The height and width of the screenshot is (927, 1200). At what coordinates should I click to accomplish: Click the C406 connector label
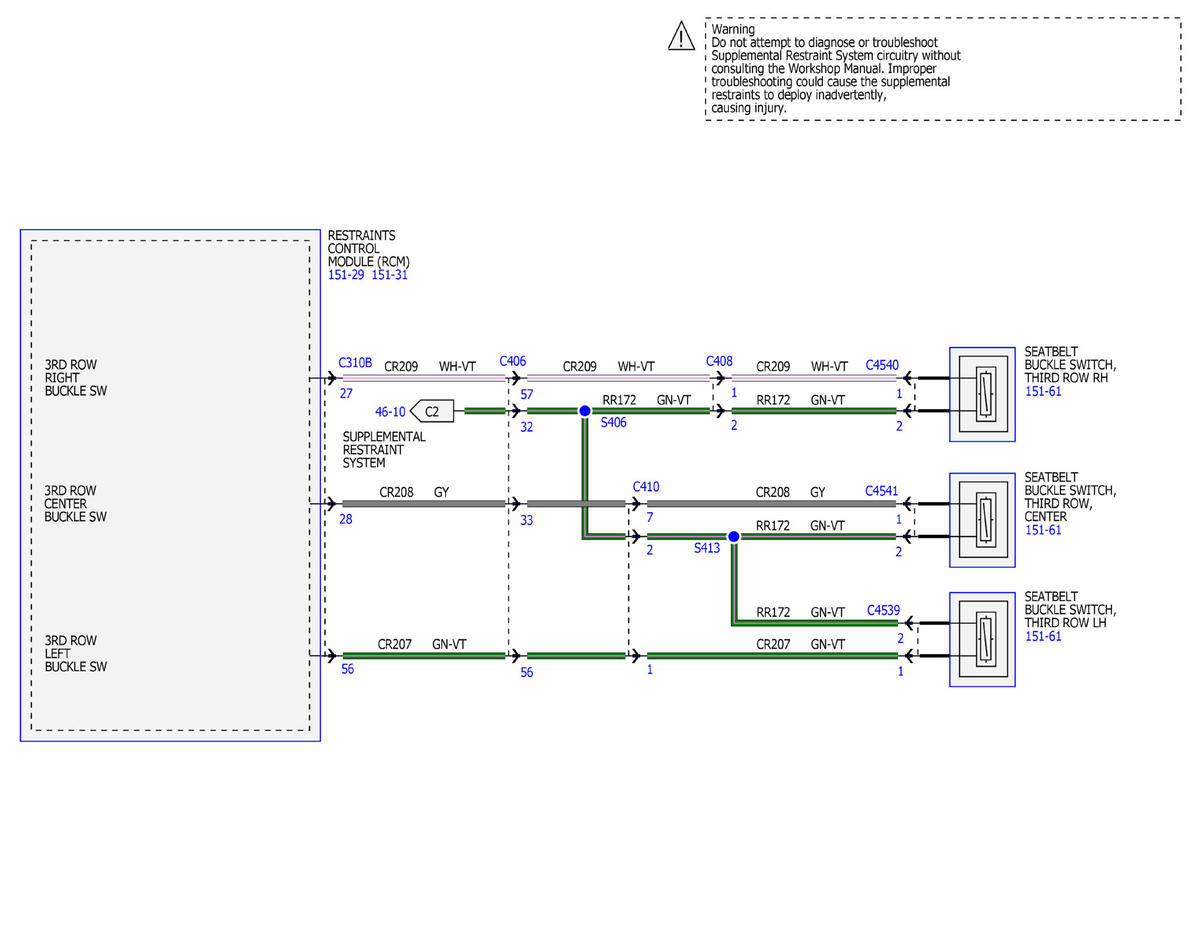tap(513, 361)
